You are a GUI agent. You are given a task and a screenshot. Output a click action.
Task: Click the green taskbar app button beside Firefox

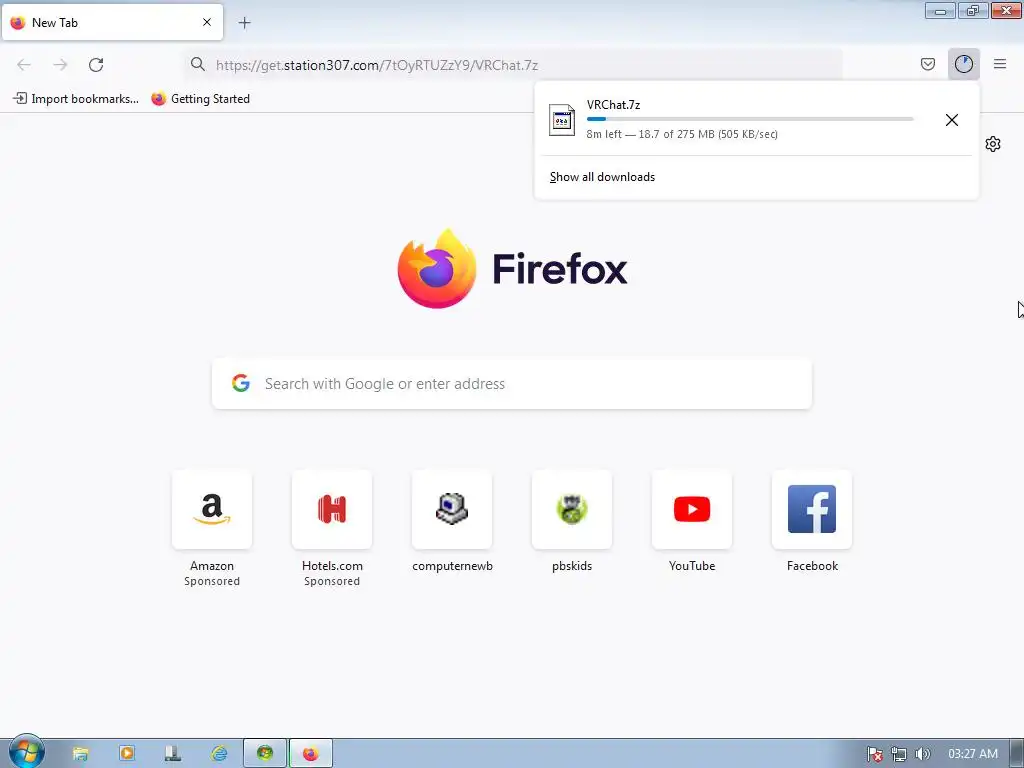click(x=265, y=754)
